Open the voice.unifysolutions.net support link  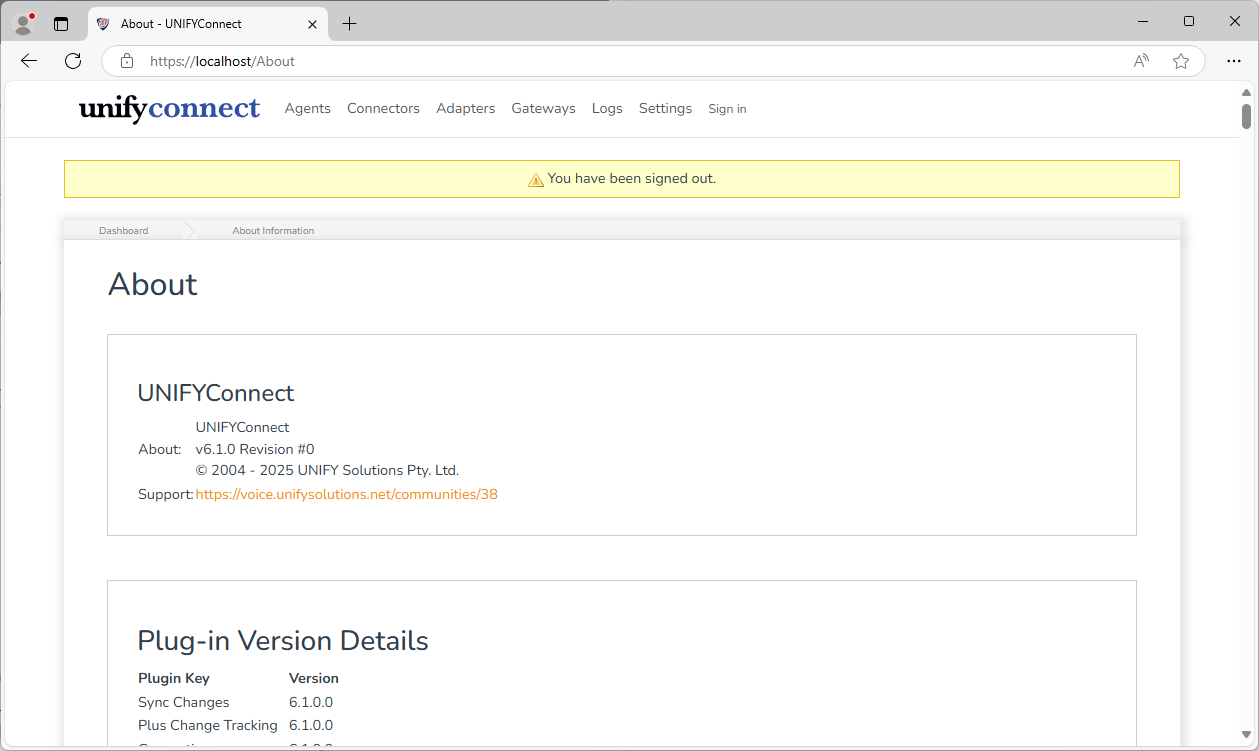tap(346, 494)
